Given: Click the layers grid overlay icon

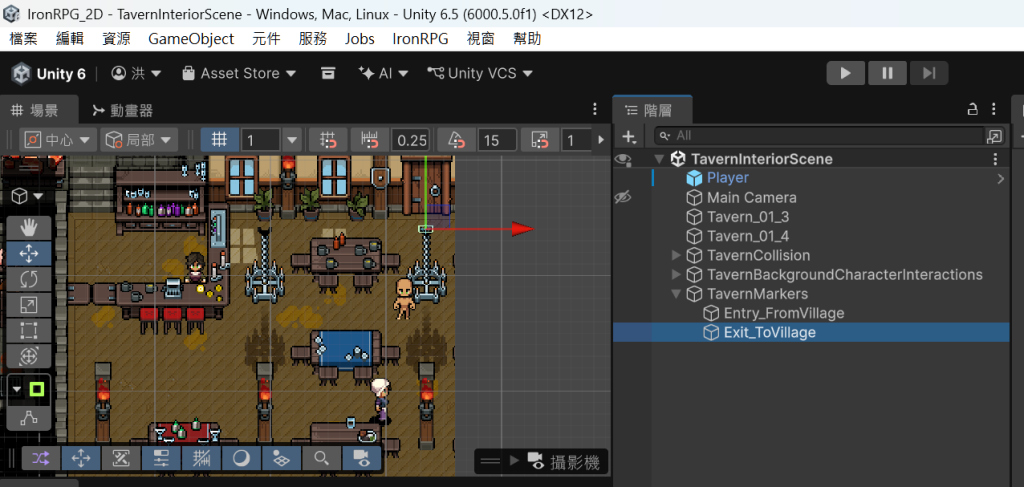Looking at the screenshot, I should pos(281,458).
